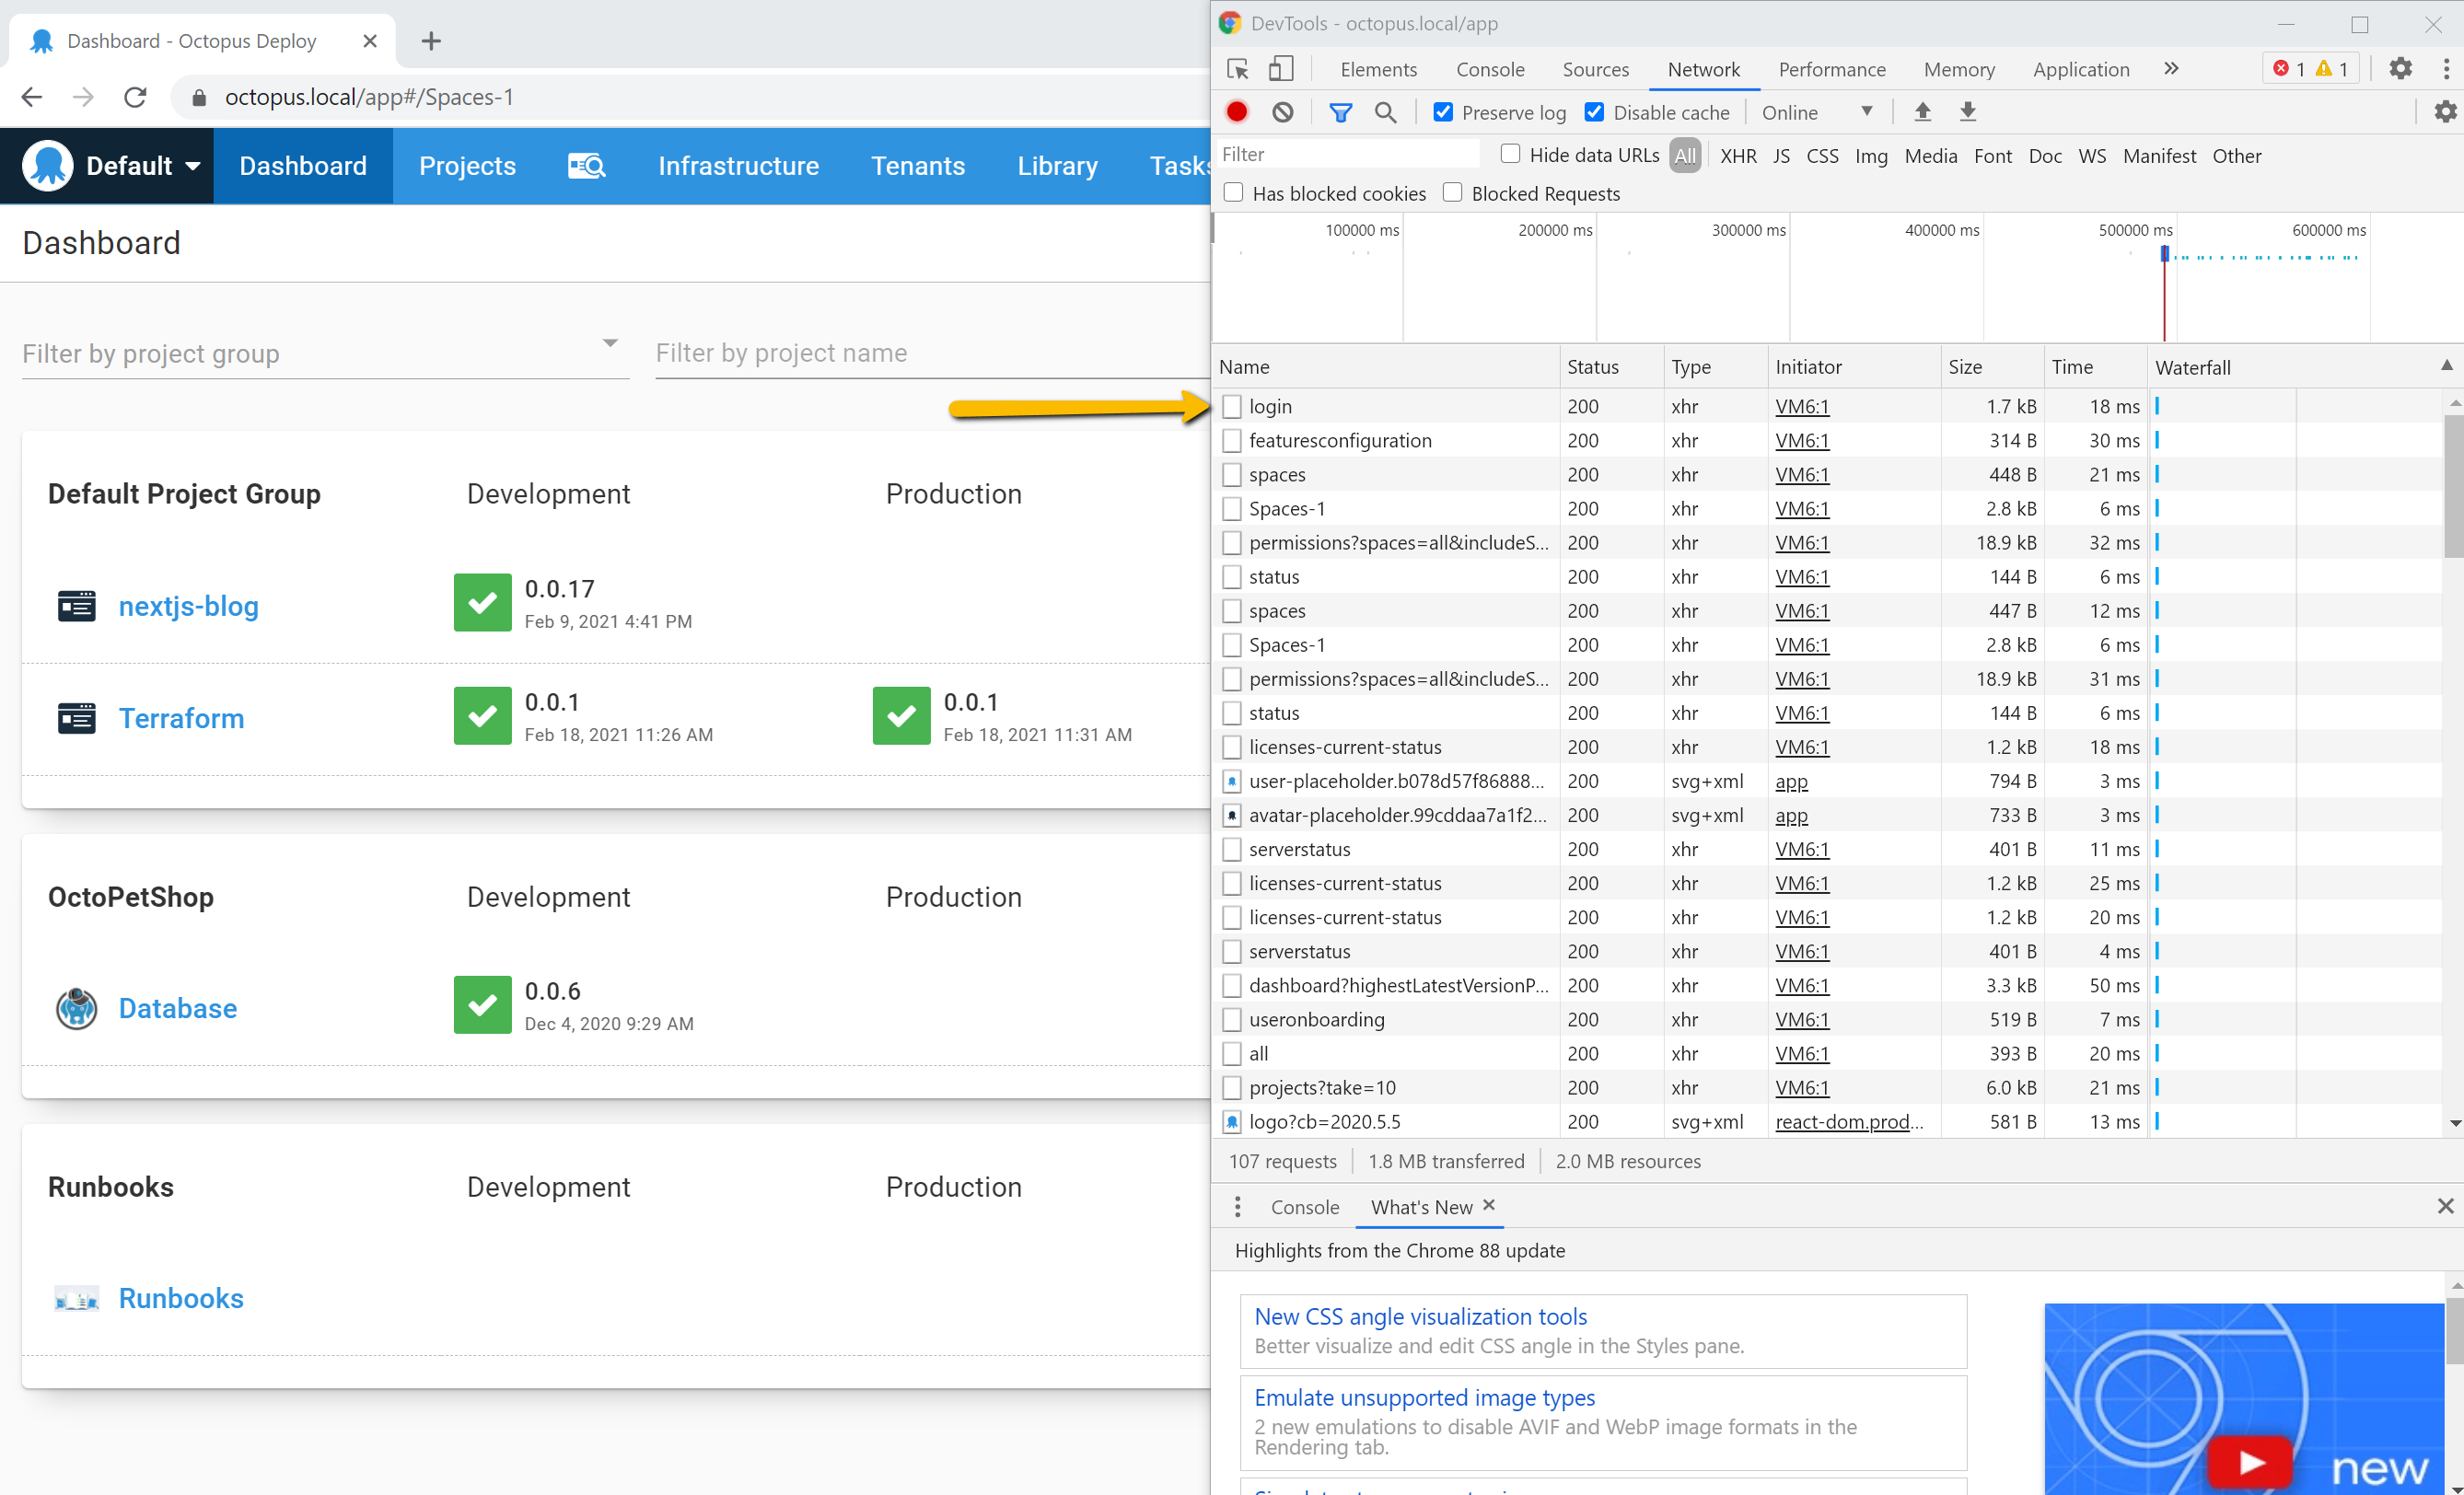Viewport: 2464px width, 1495px height.
Task: Open Octopus search projects icon in navbar
Action: 587,166
